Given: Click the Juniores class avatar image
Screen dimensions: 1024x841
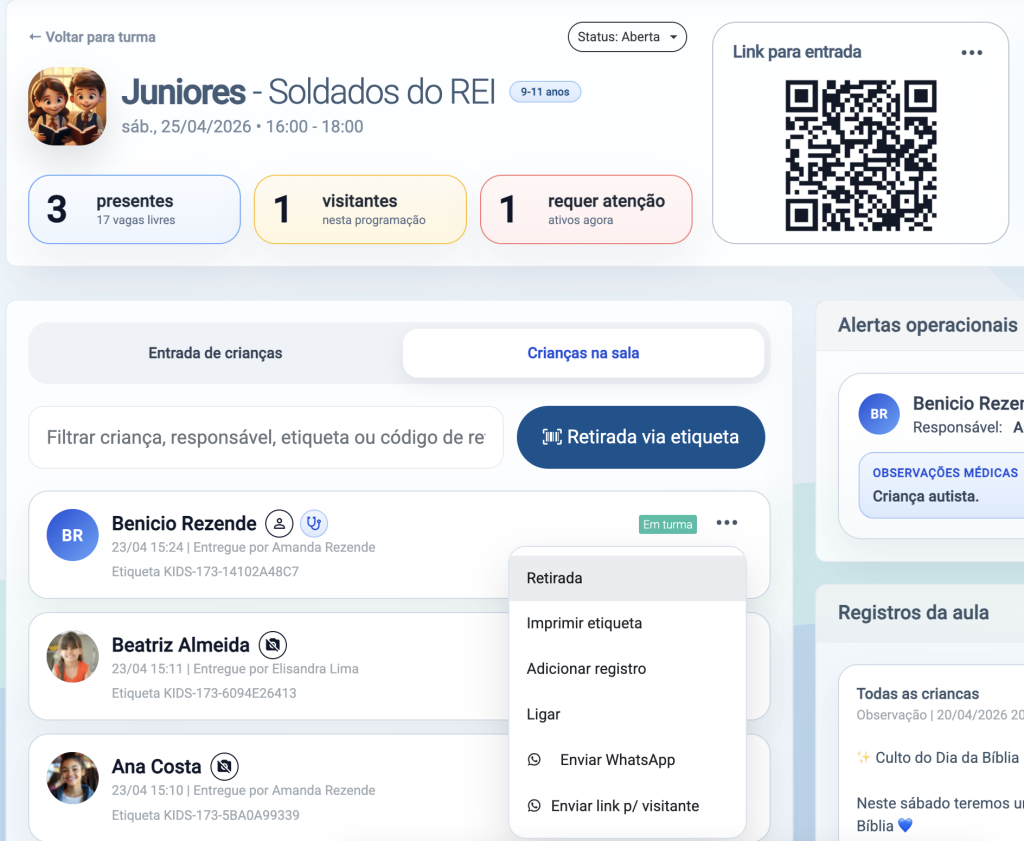Looking at the screenshot, I should (x=67, y=106).
